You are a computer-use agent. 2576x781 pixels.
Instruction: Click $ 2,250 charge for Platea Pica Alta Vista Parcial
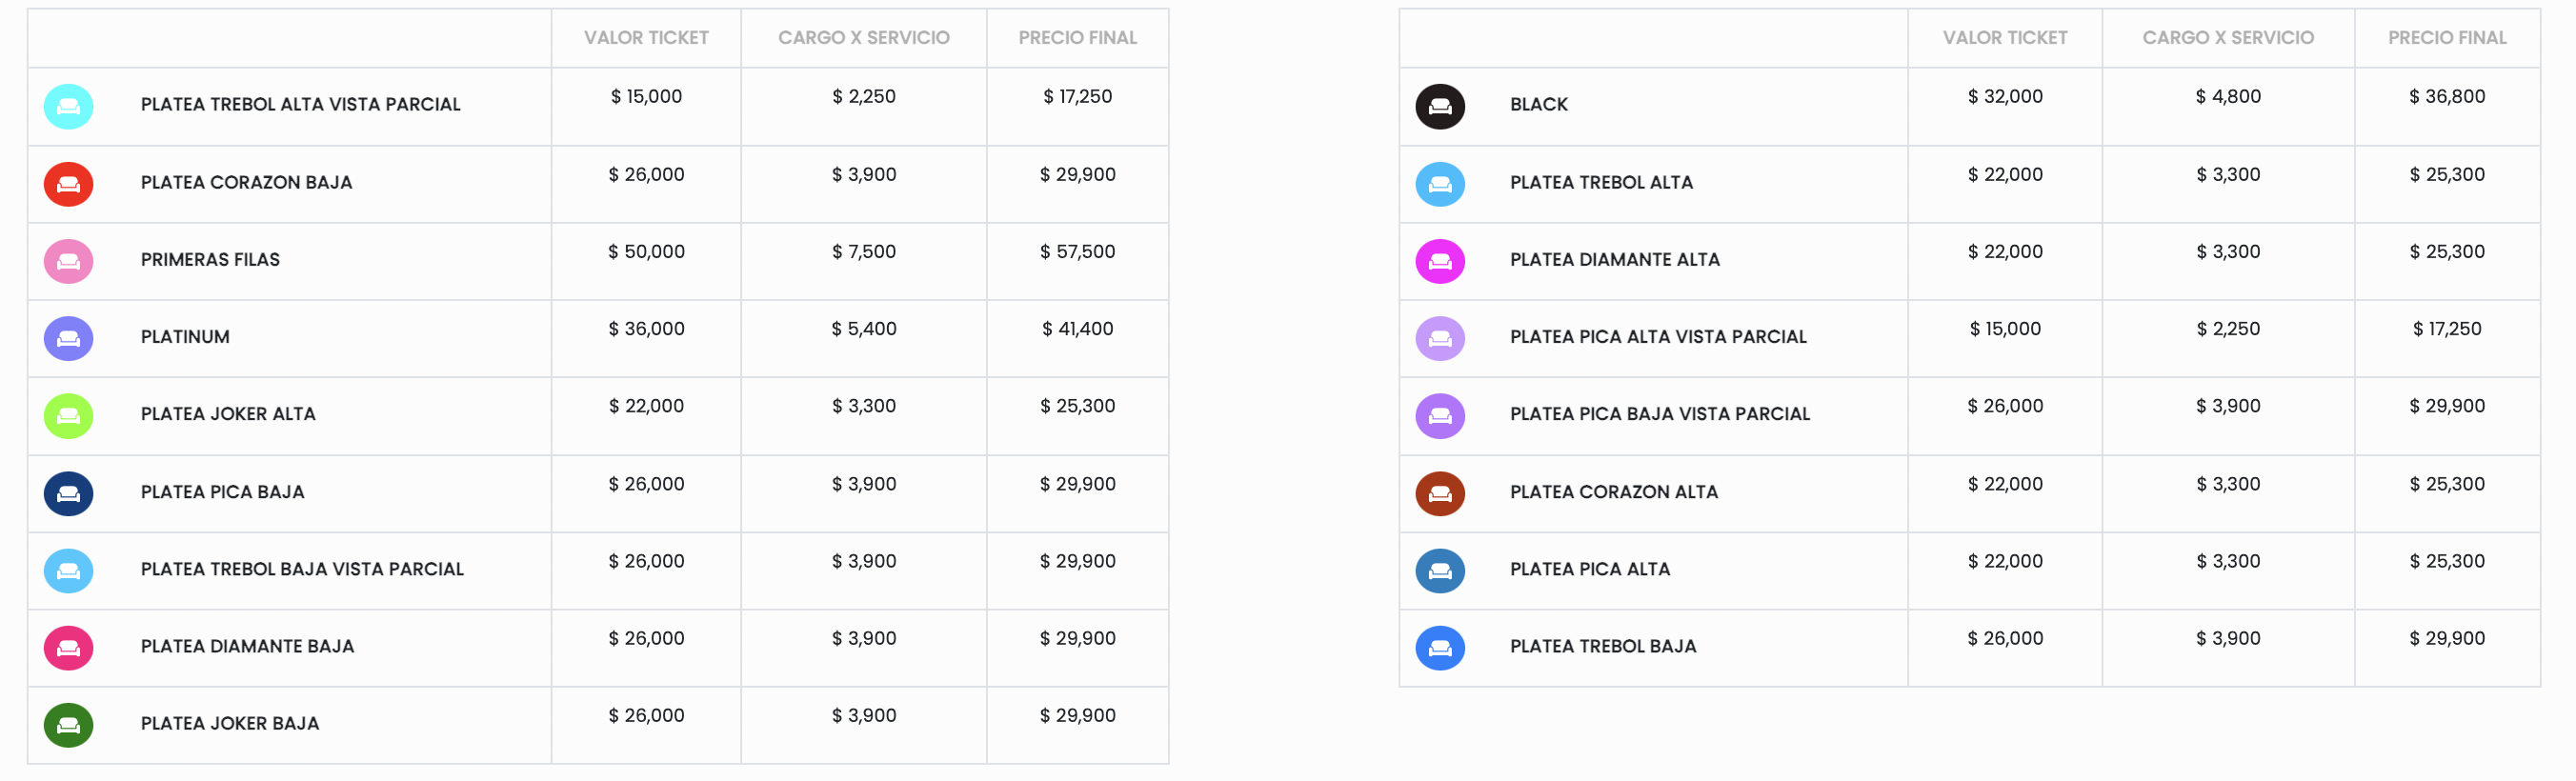(x=2228, y=329)
